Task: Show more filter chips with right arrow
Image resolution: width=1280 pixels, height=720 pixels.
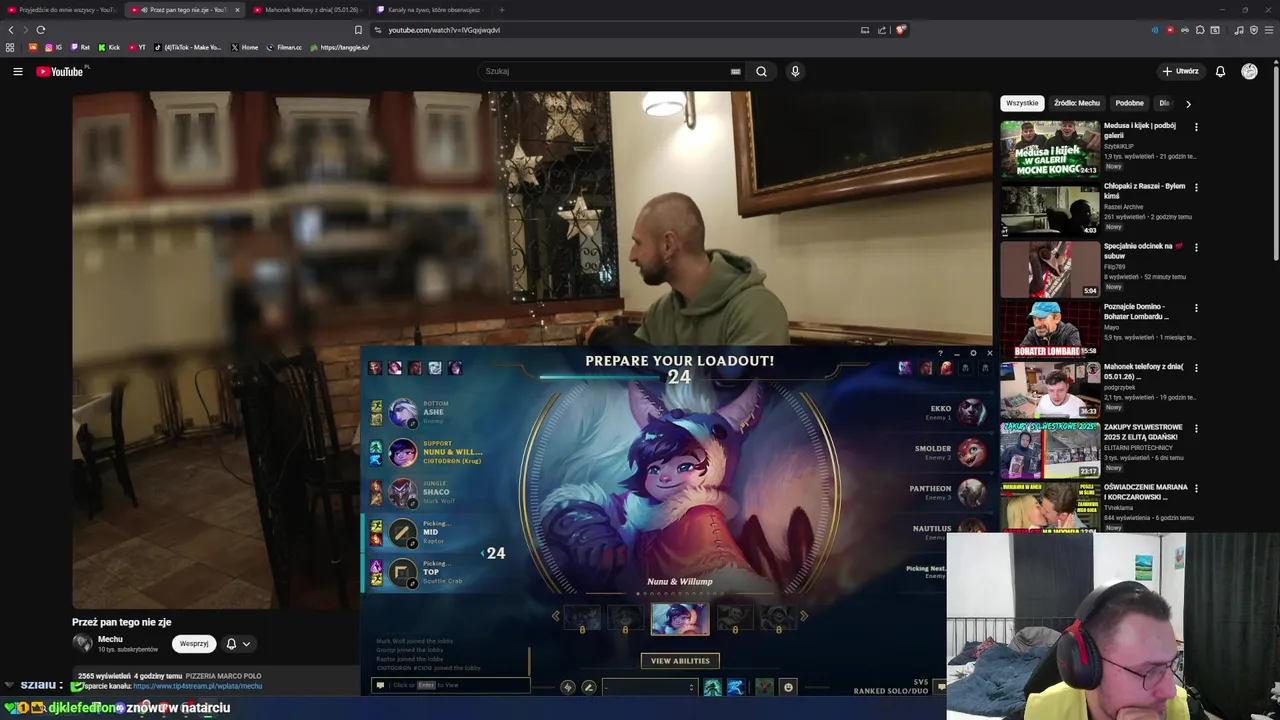Action: pyautogui.click(x=1188, y=103)
